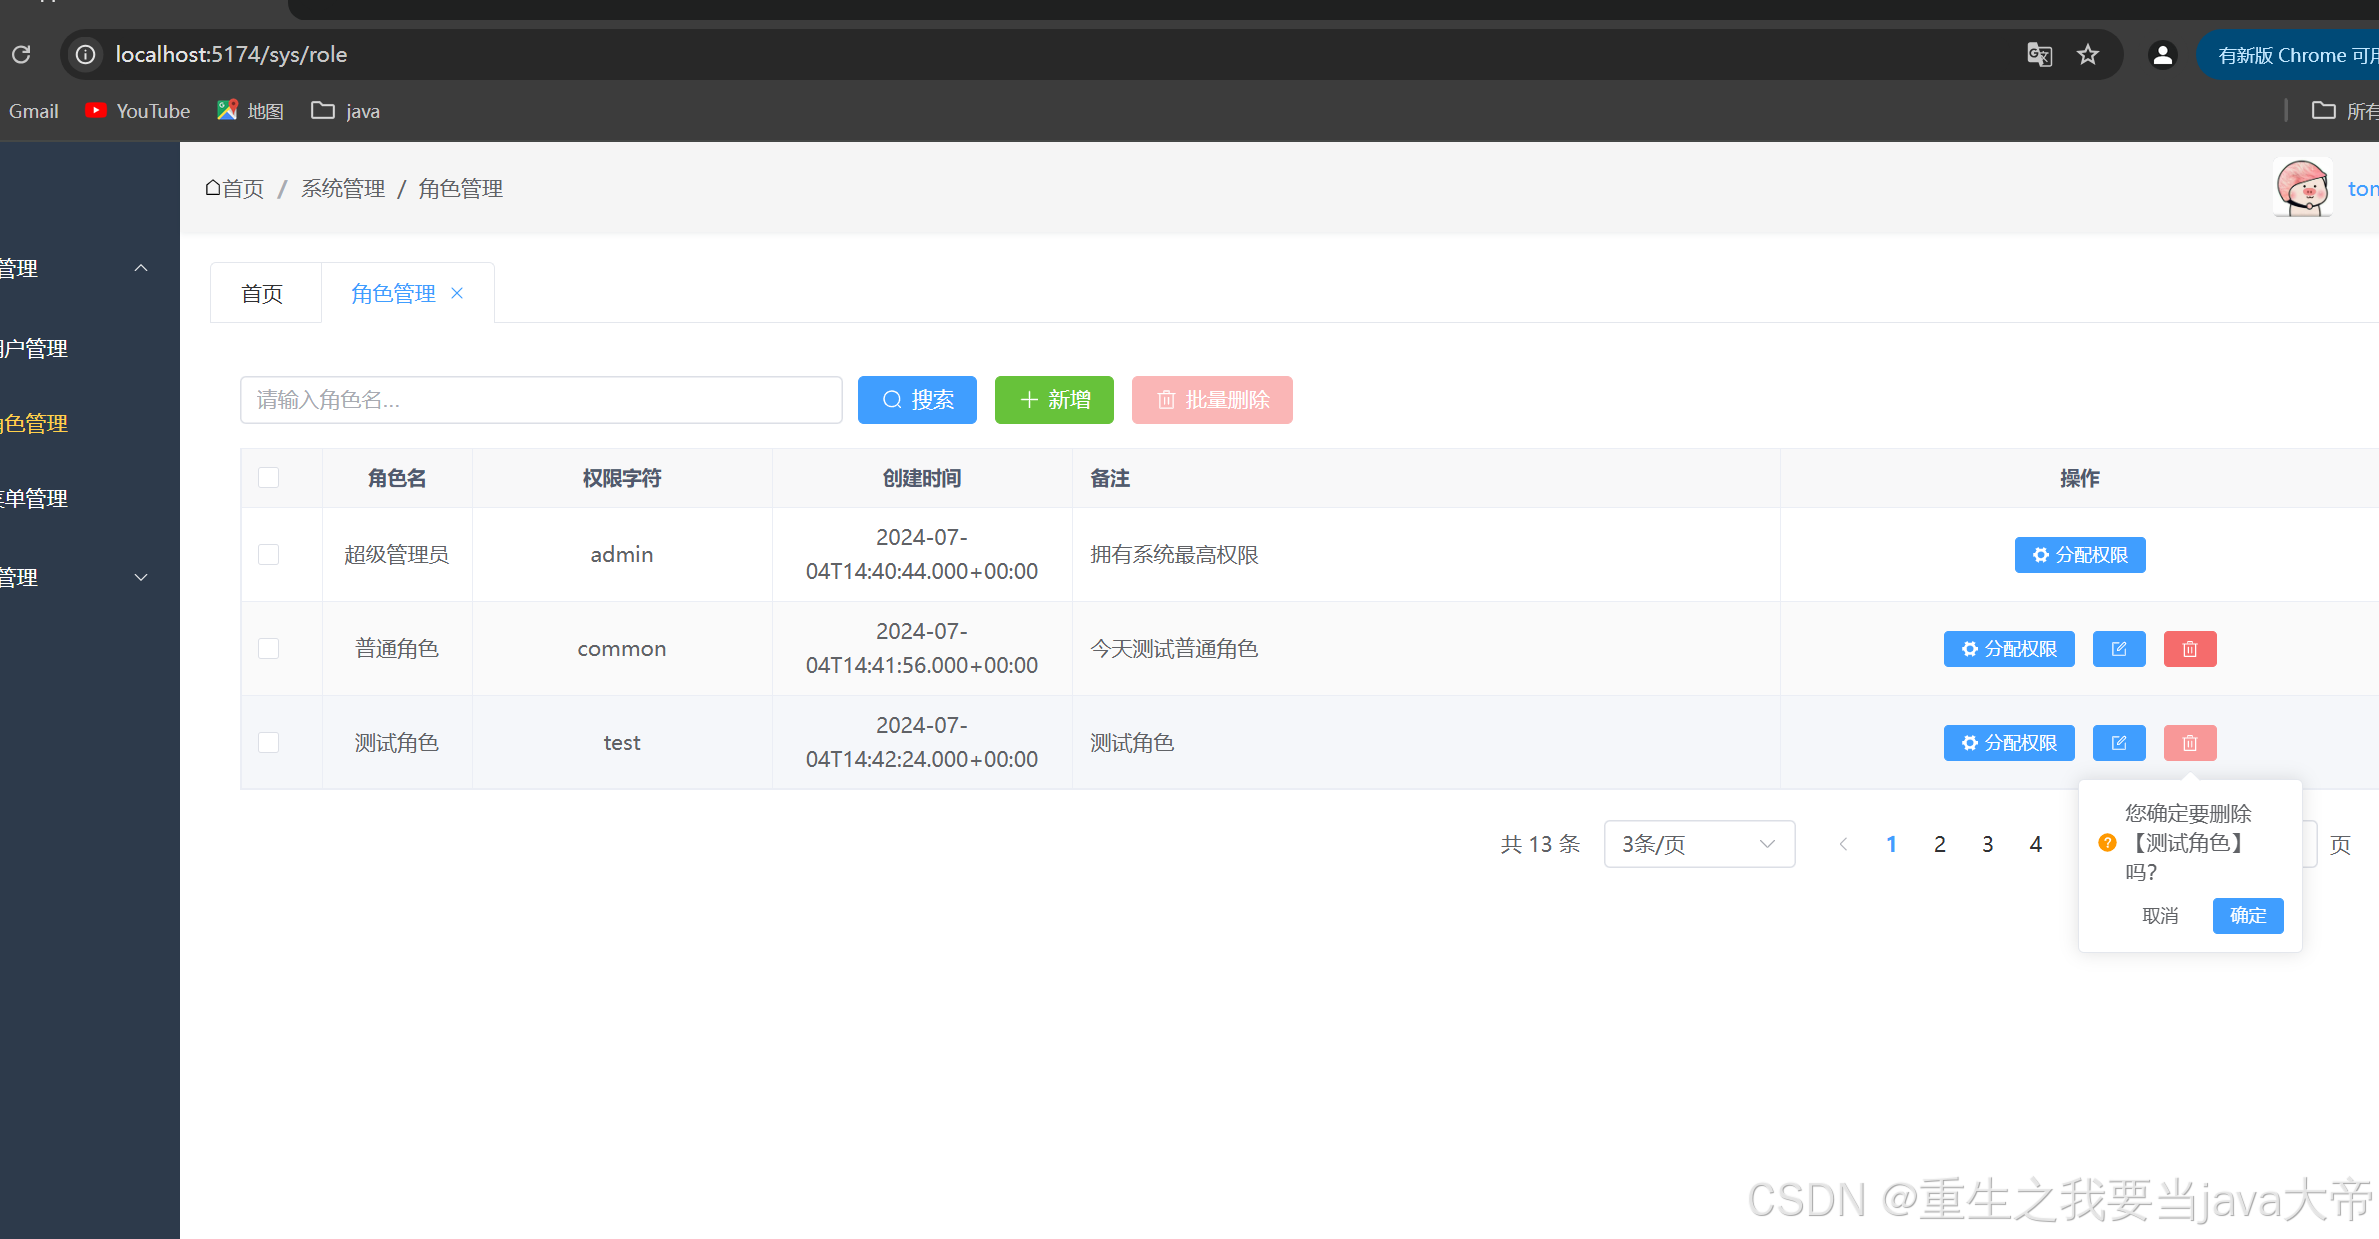Switch to the 首页 tab
The image size is (2379, 1239).
[x=262, y=294]
